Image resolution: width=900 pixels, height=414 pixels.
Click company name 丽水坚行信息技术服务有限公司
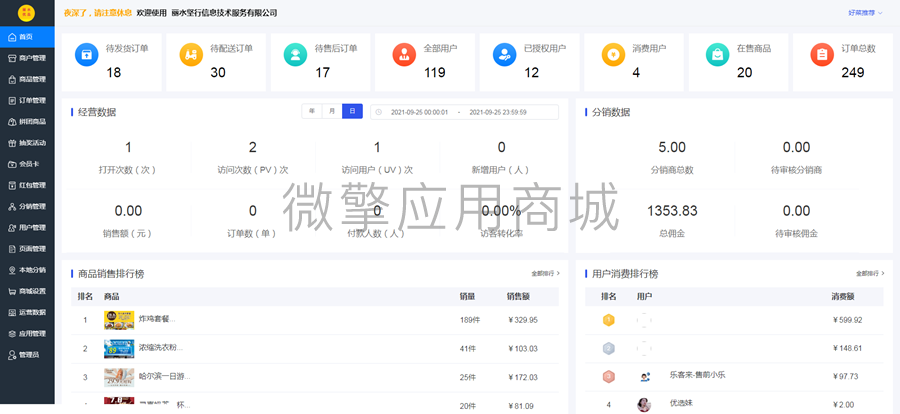tap(224, 13)
